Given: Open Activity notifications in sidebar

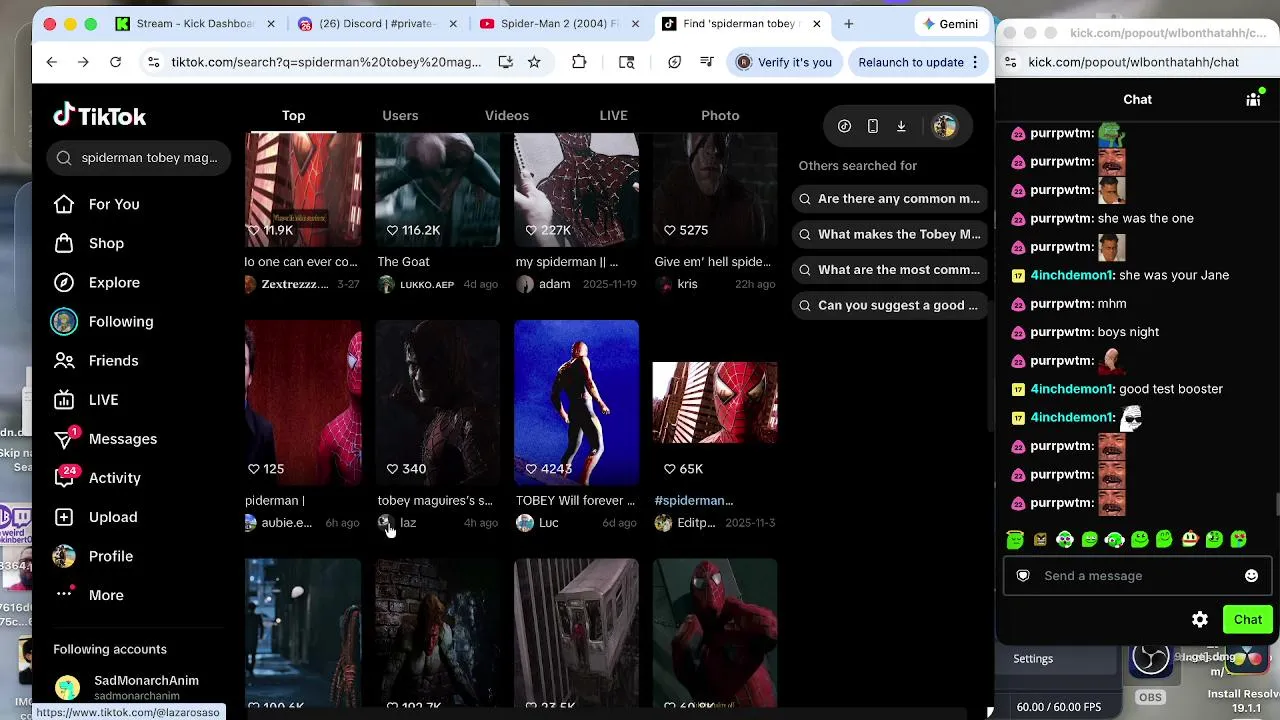Looking at the screenshot, I should point(97,477).
